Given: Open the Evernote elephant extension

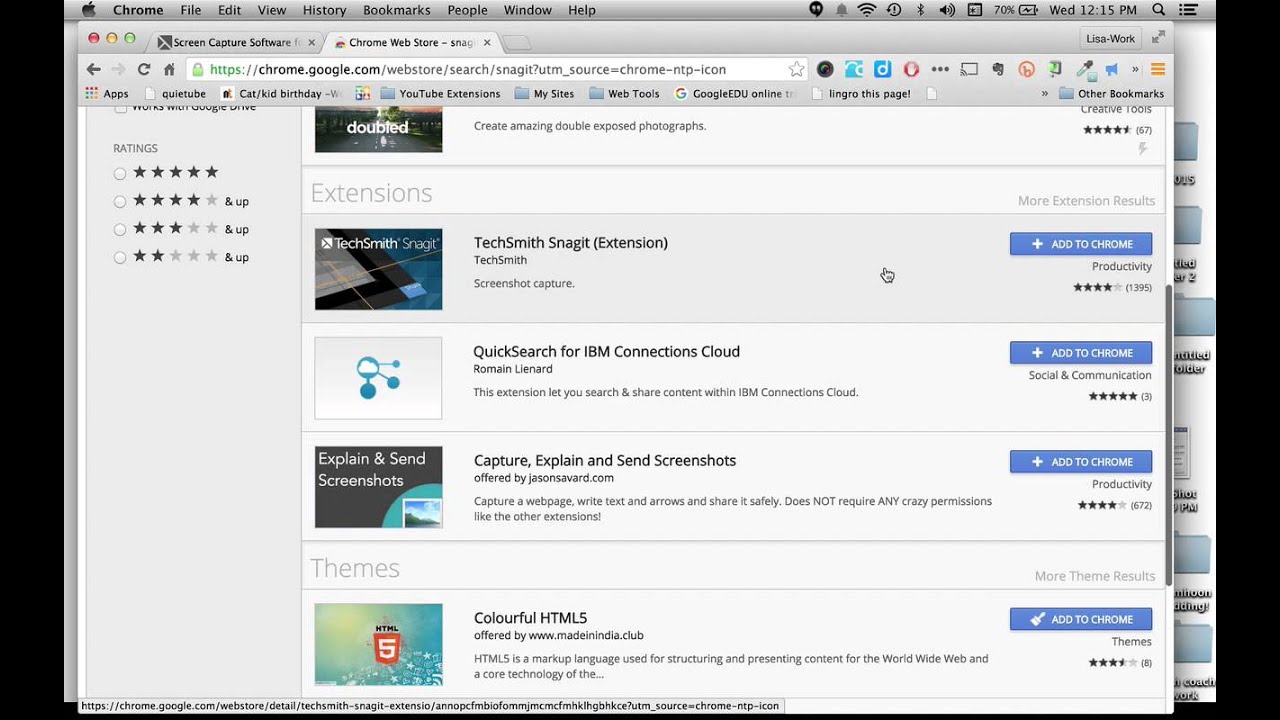Looking at the screenshot, I should click(x=998, y=69).
